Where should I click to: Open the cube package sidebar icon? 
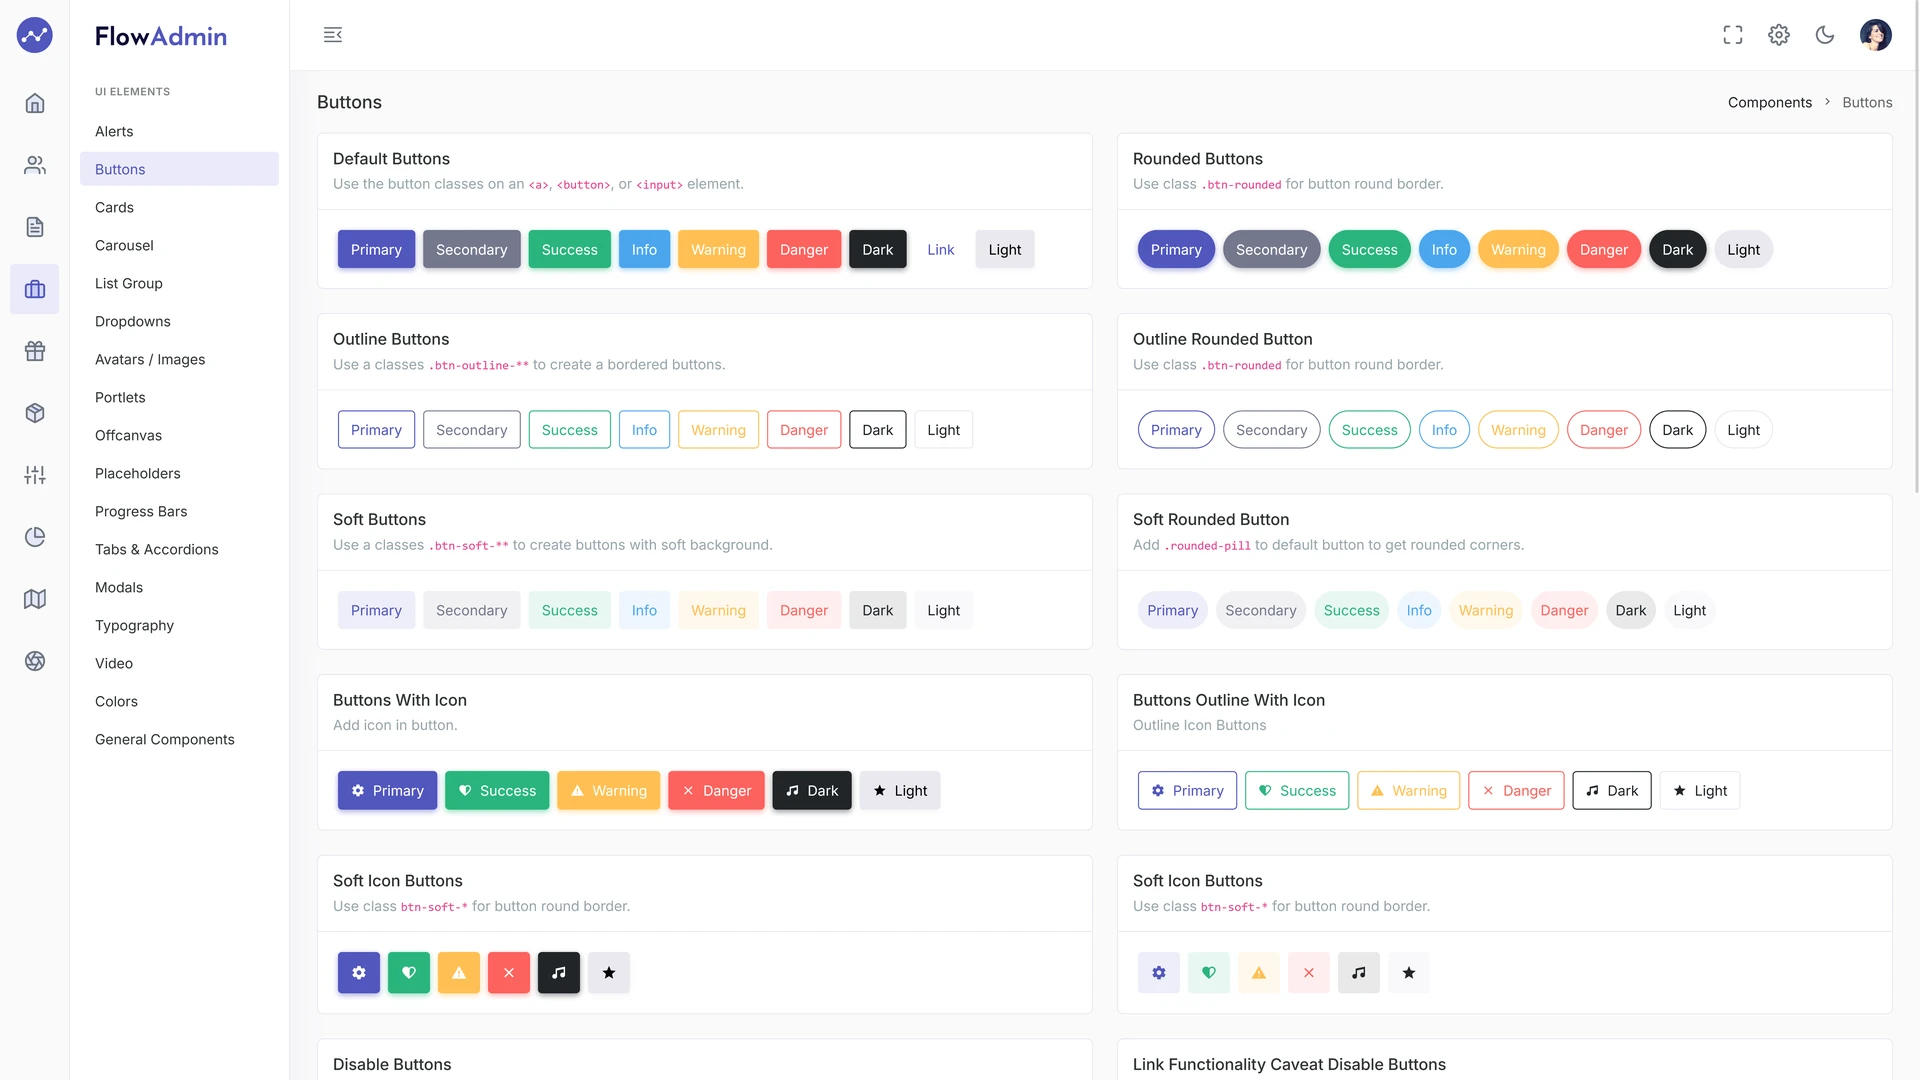[35, 413]
